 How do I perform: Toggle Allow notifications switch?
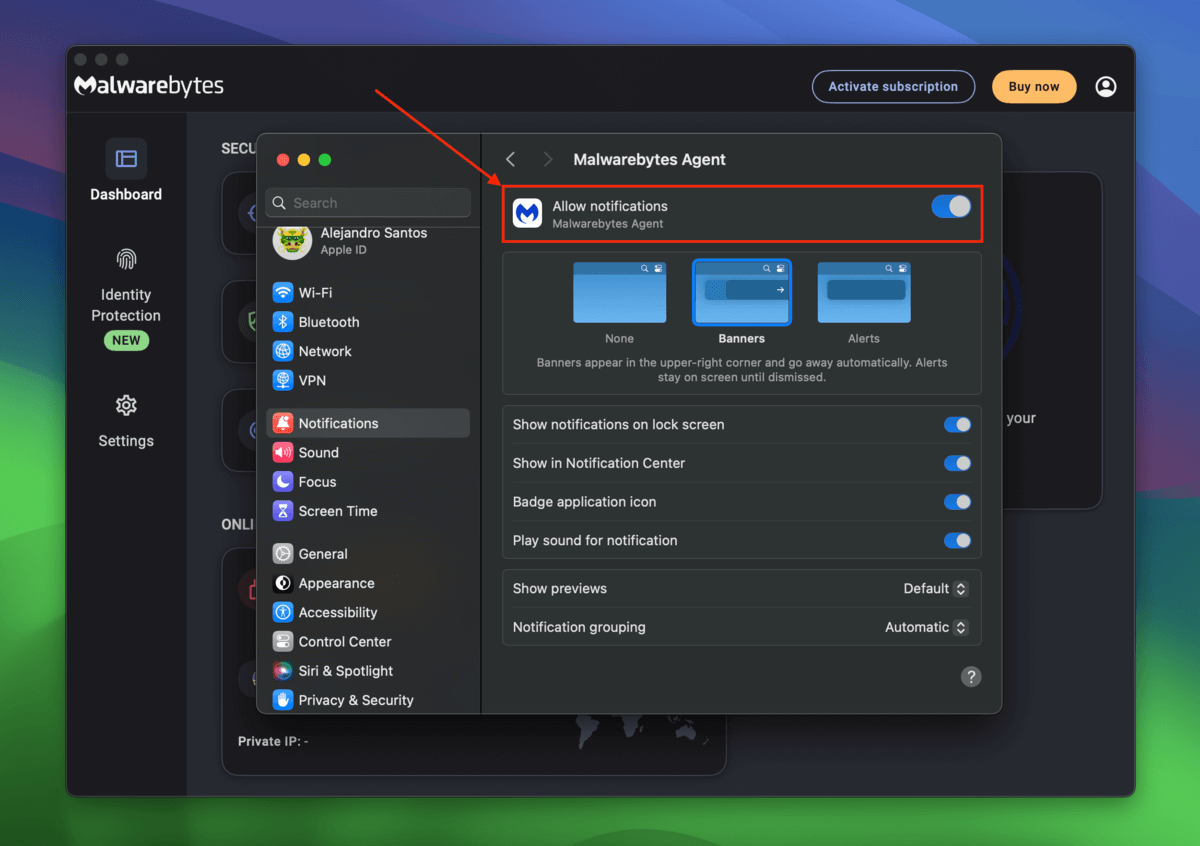[x=951, y=206]
